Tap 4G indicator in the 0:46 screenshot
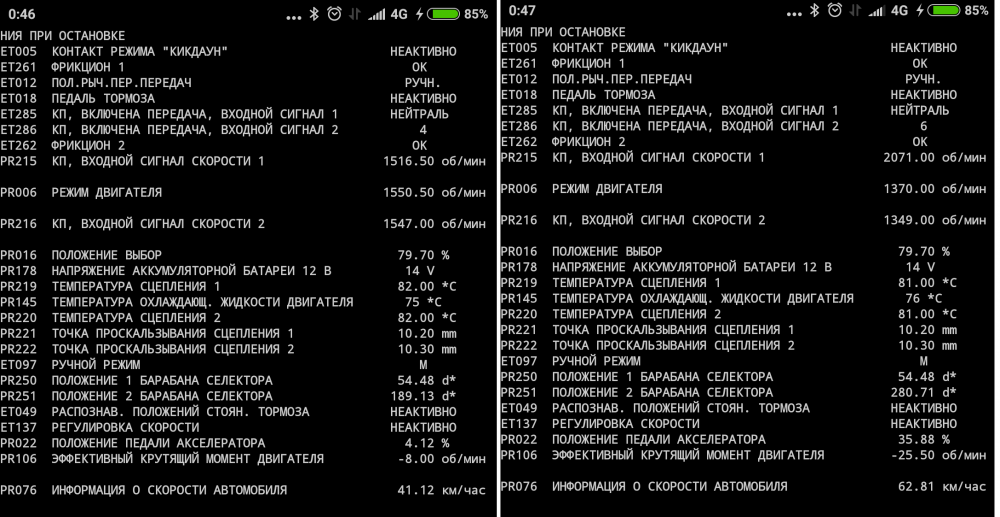Image resolution: width=1000 pixels, height=517 pixels. (x=399, y=14)
